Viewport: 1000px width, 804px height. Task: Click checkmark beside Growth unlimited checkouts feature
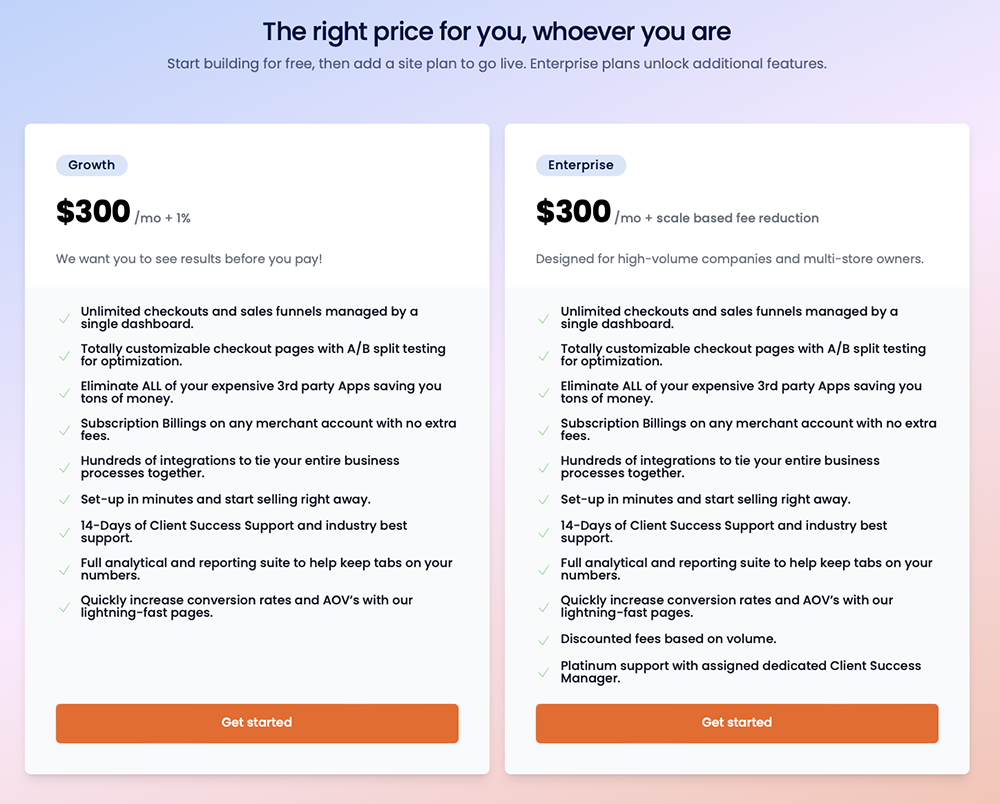click(x=64, y=318)
